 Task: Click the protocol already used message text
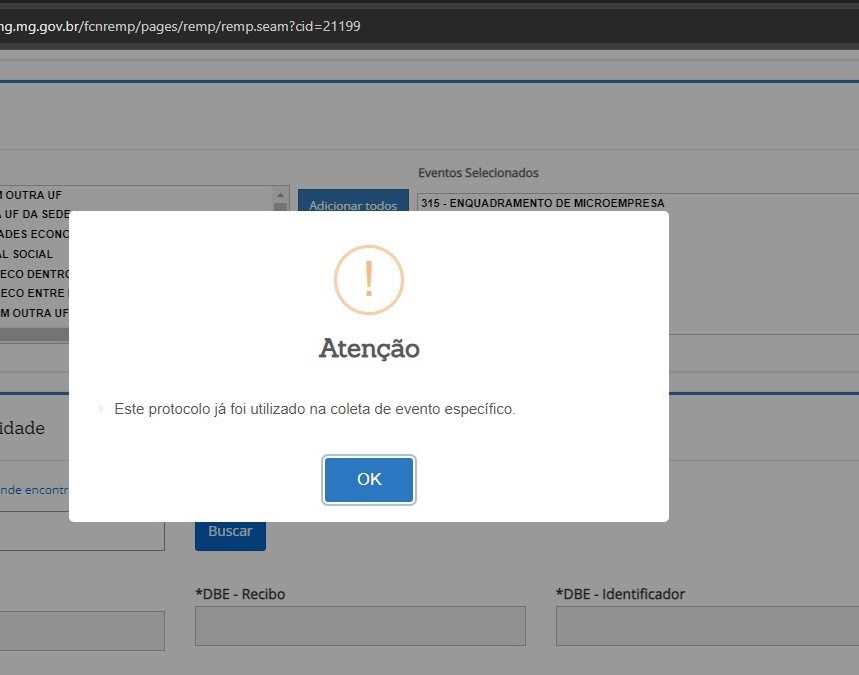click(314, 409)
